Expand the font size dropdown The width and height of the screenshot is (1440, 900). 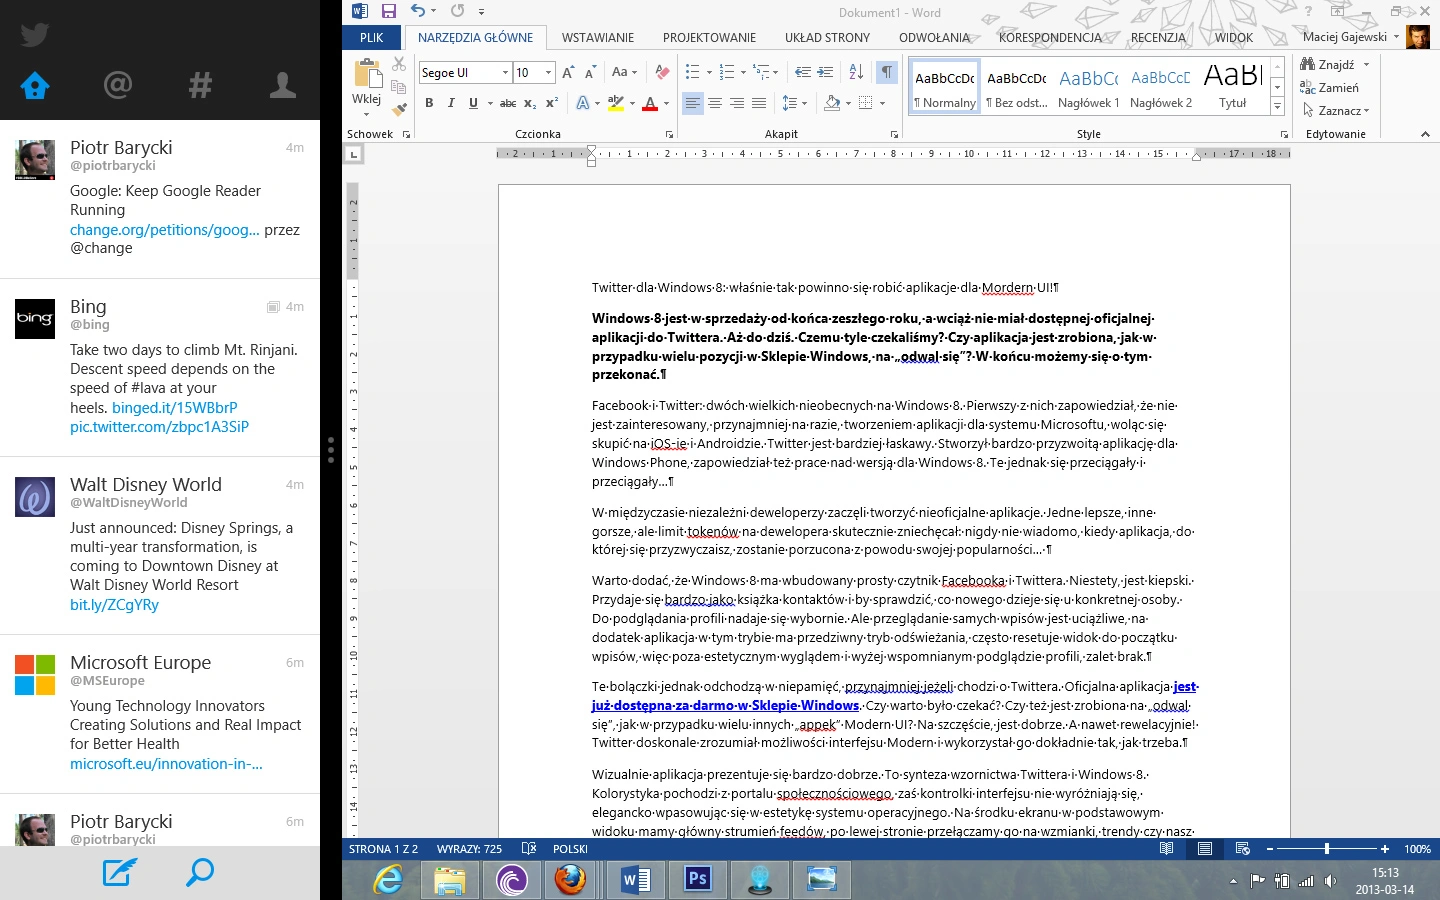pyautogui.click(x=548, y=73)
